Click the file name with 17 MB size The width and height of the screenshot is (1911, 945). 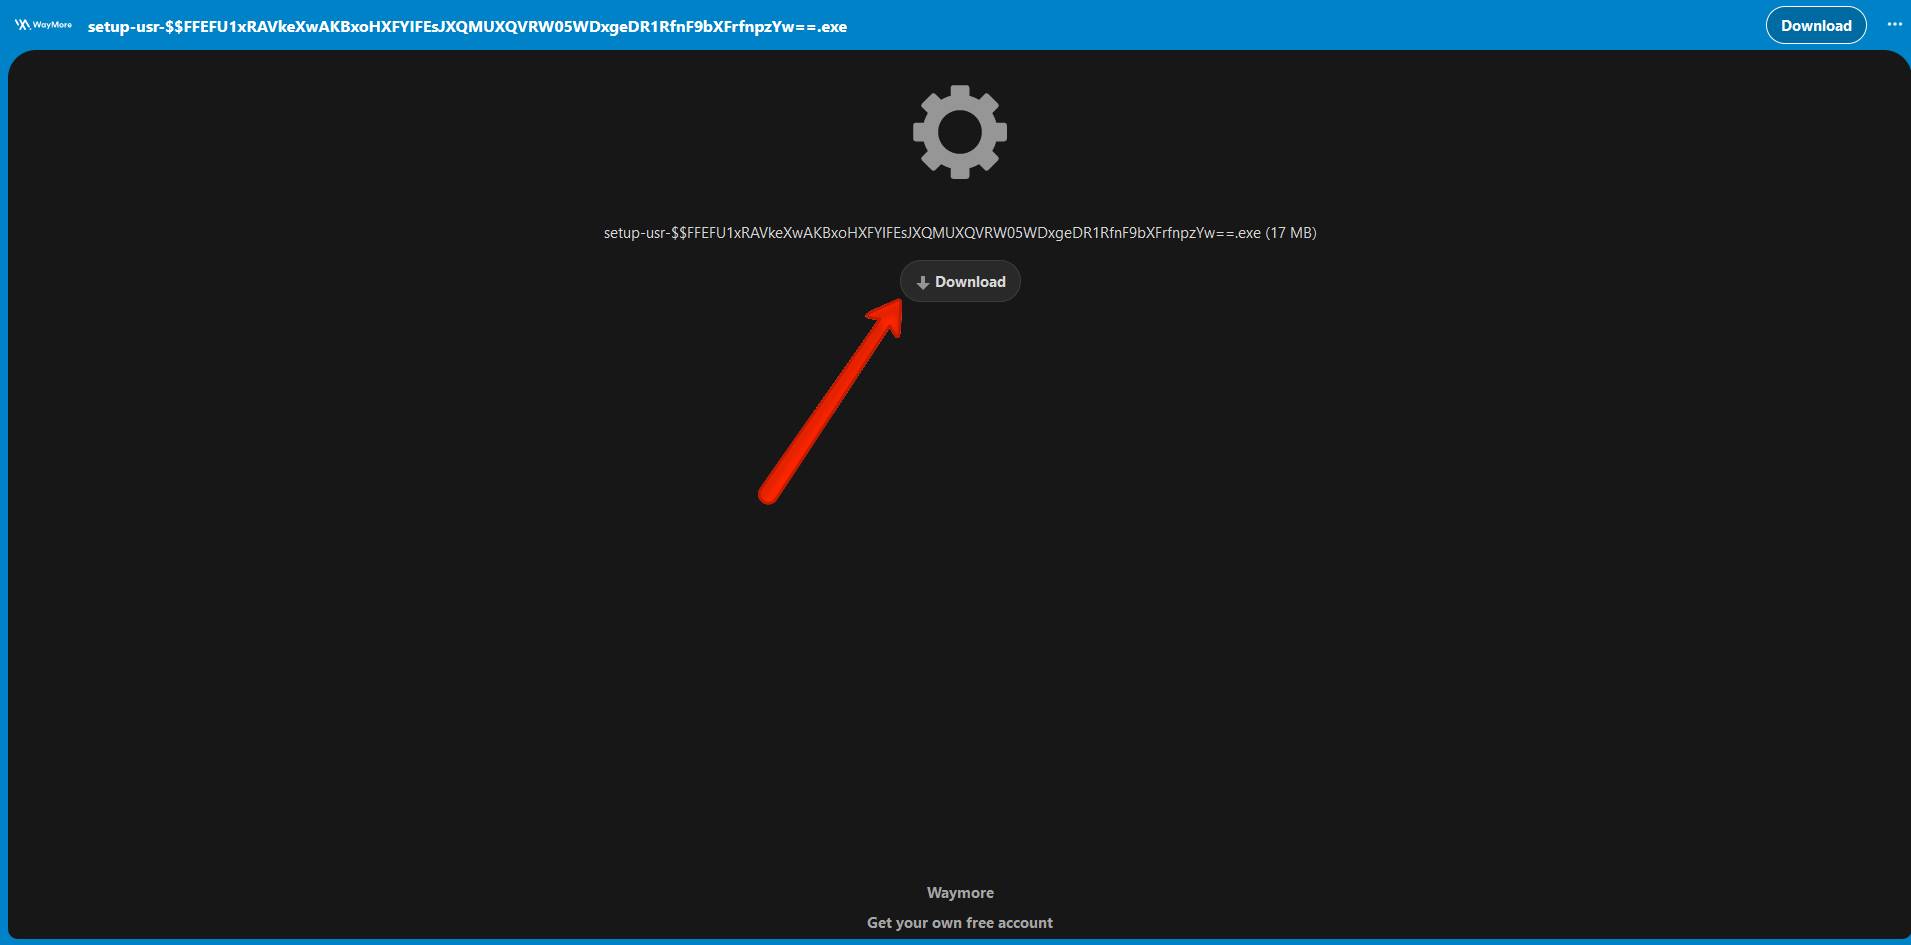960,233
